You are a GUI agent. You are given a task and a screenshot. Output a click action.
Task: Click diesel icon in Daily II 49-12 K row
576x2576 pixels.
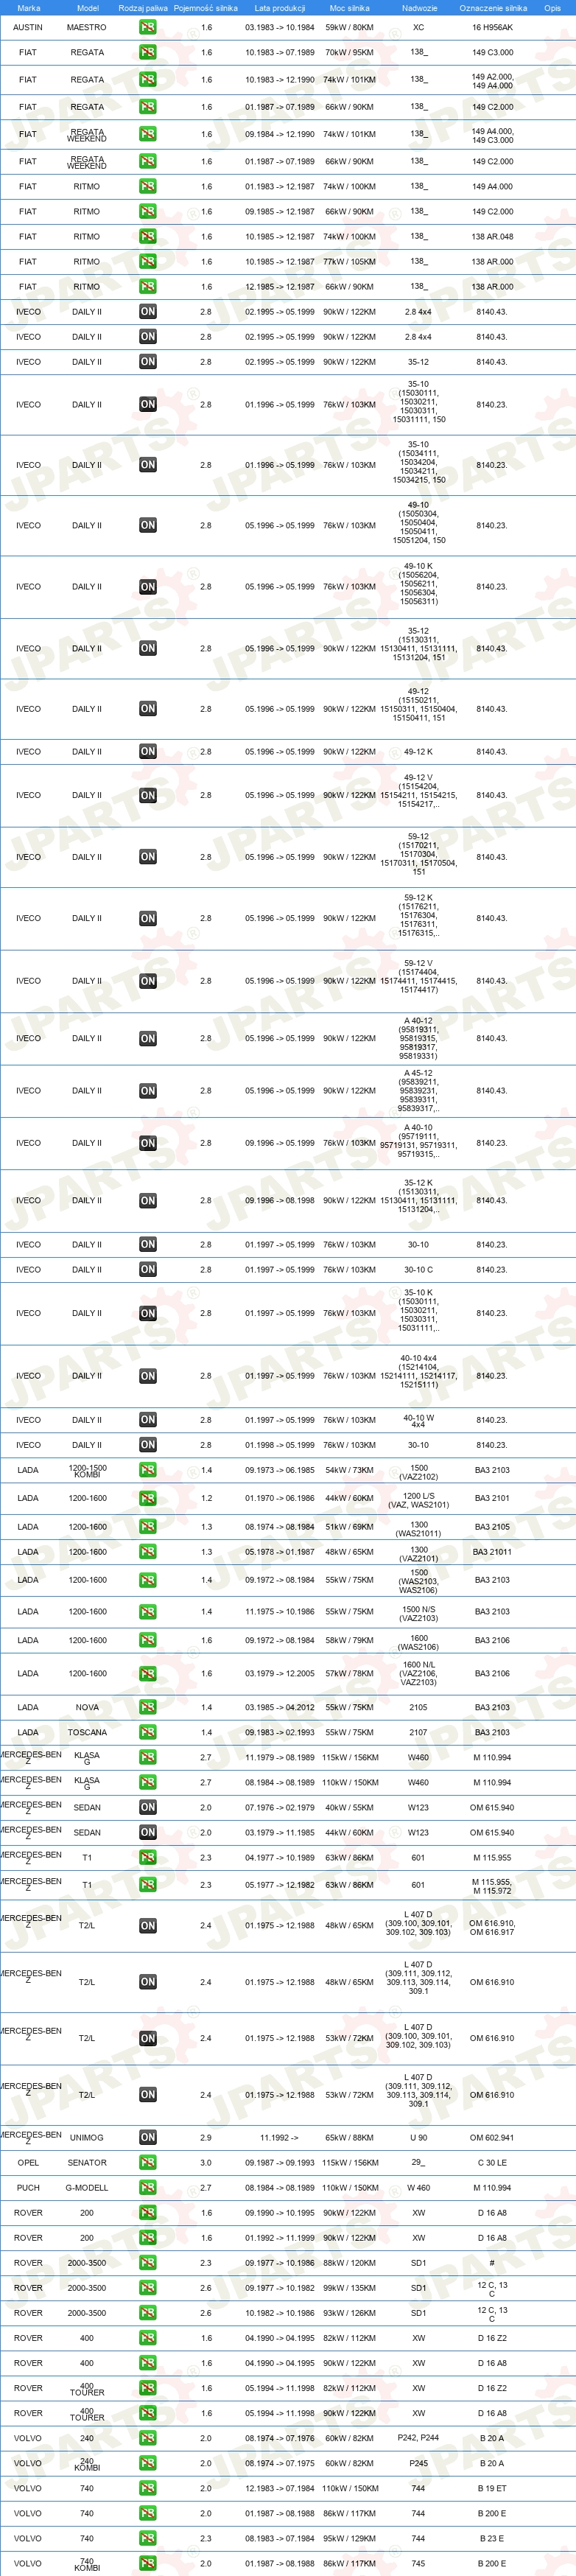(x=148, y=752)
